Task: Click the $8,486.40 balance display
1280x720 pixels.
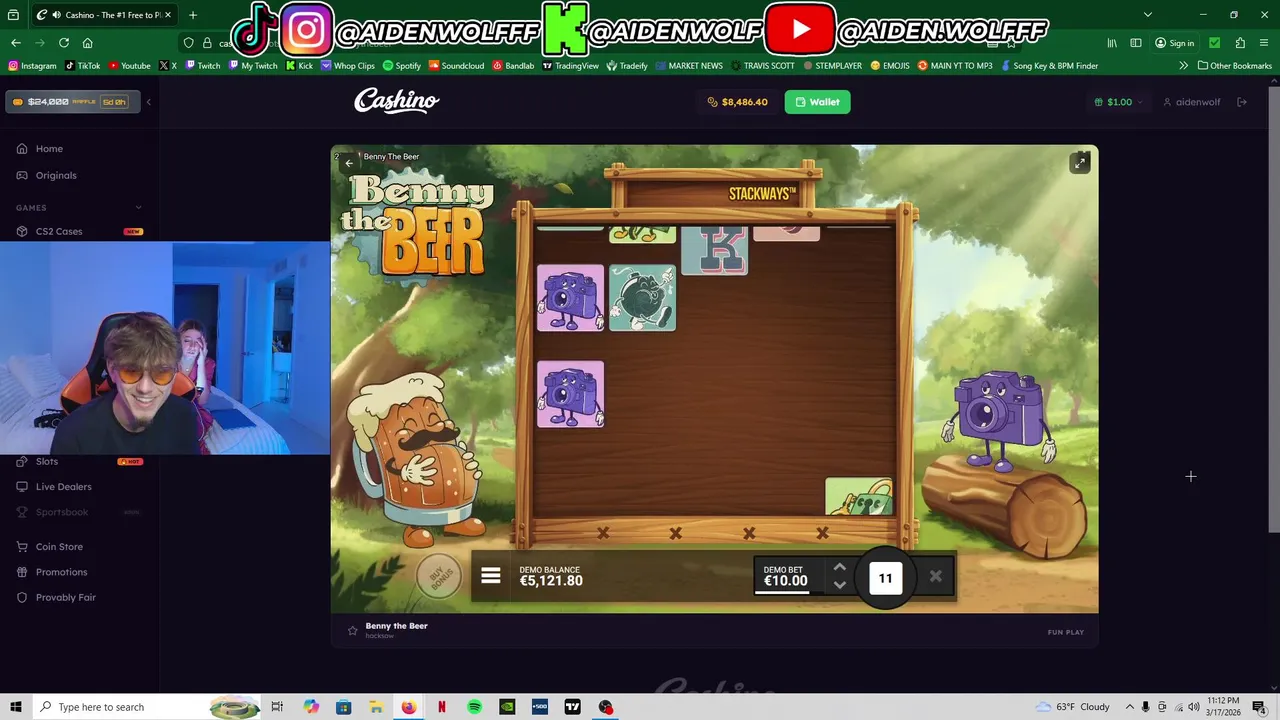Action: (x=737, y=102)
